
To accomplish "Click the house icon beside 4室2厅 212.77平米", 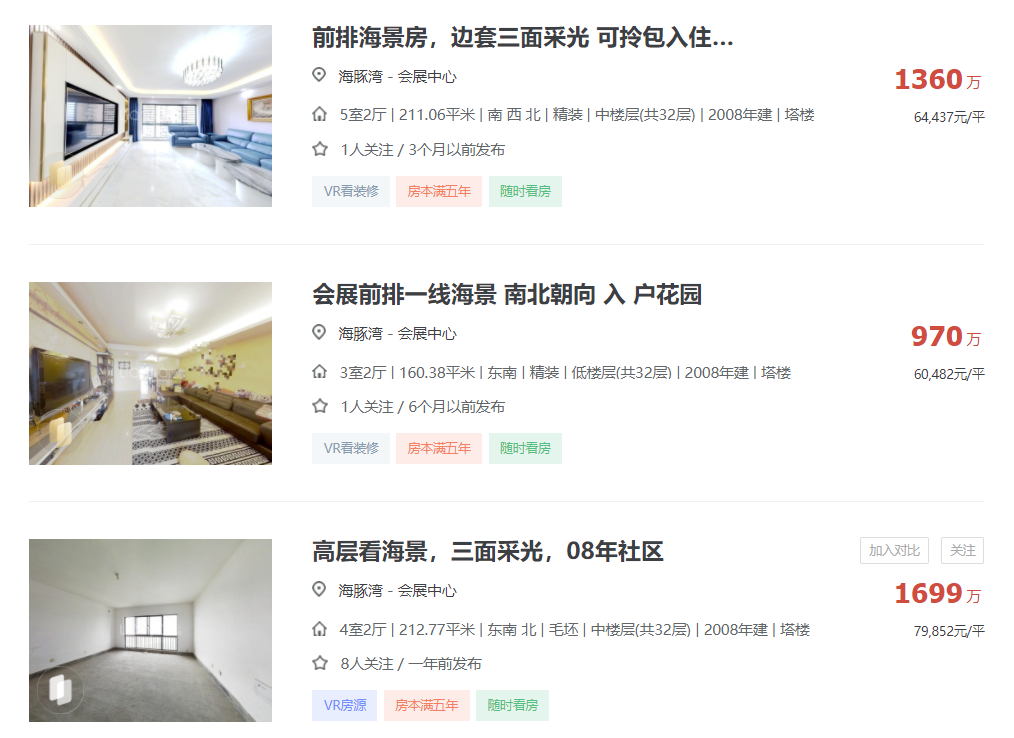I will [x=319, y=629].
